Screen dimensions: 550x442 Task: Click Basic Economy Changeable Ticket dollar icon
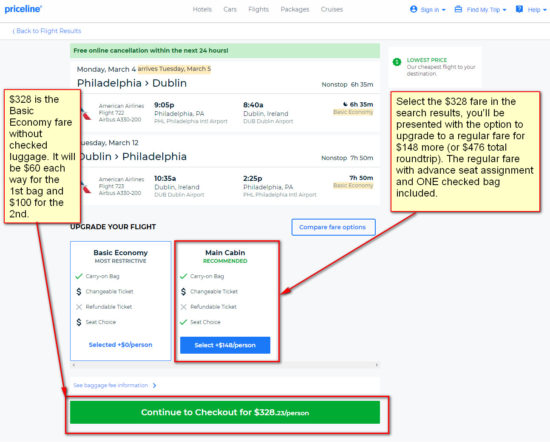tap(79, 292)
